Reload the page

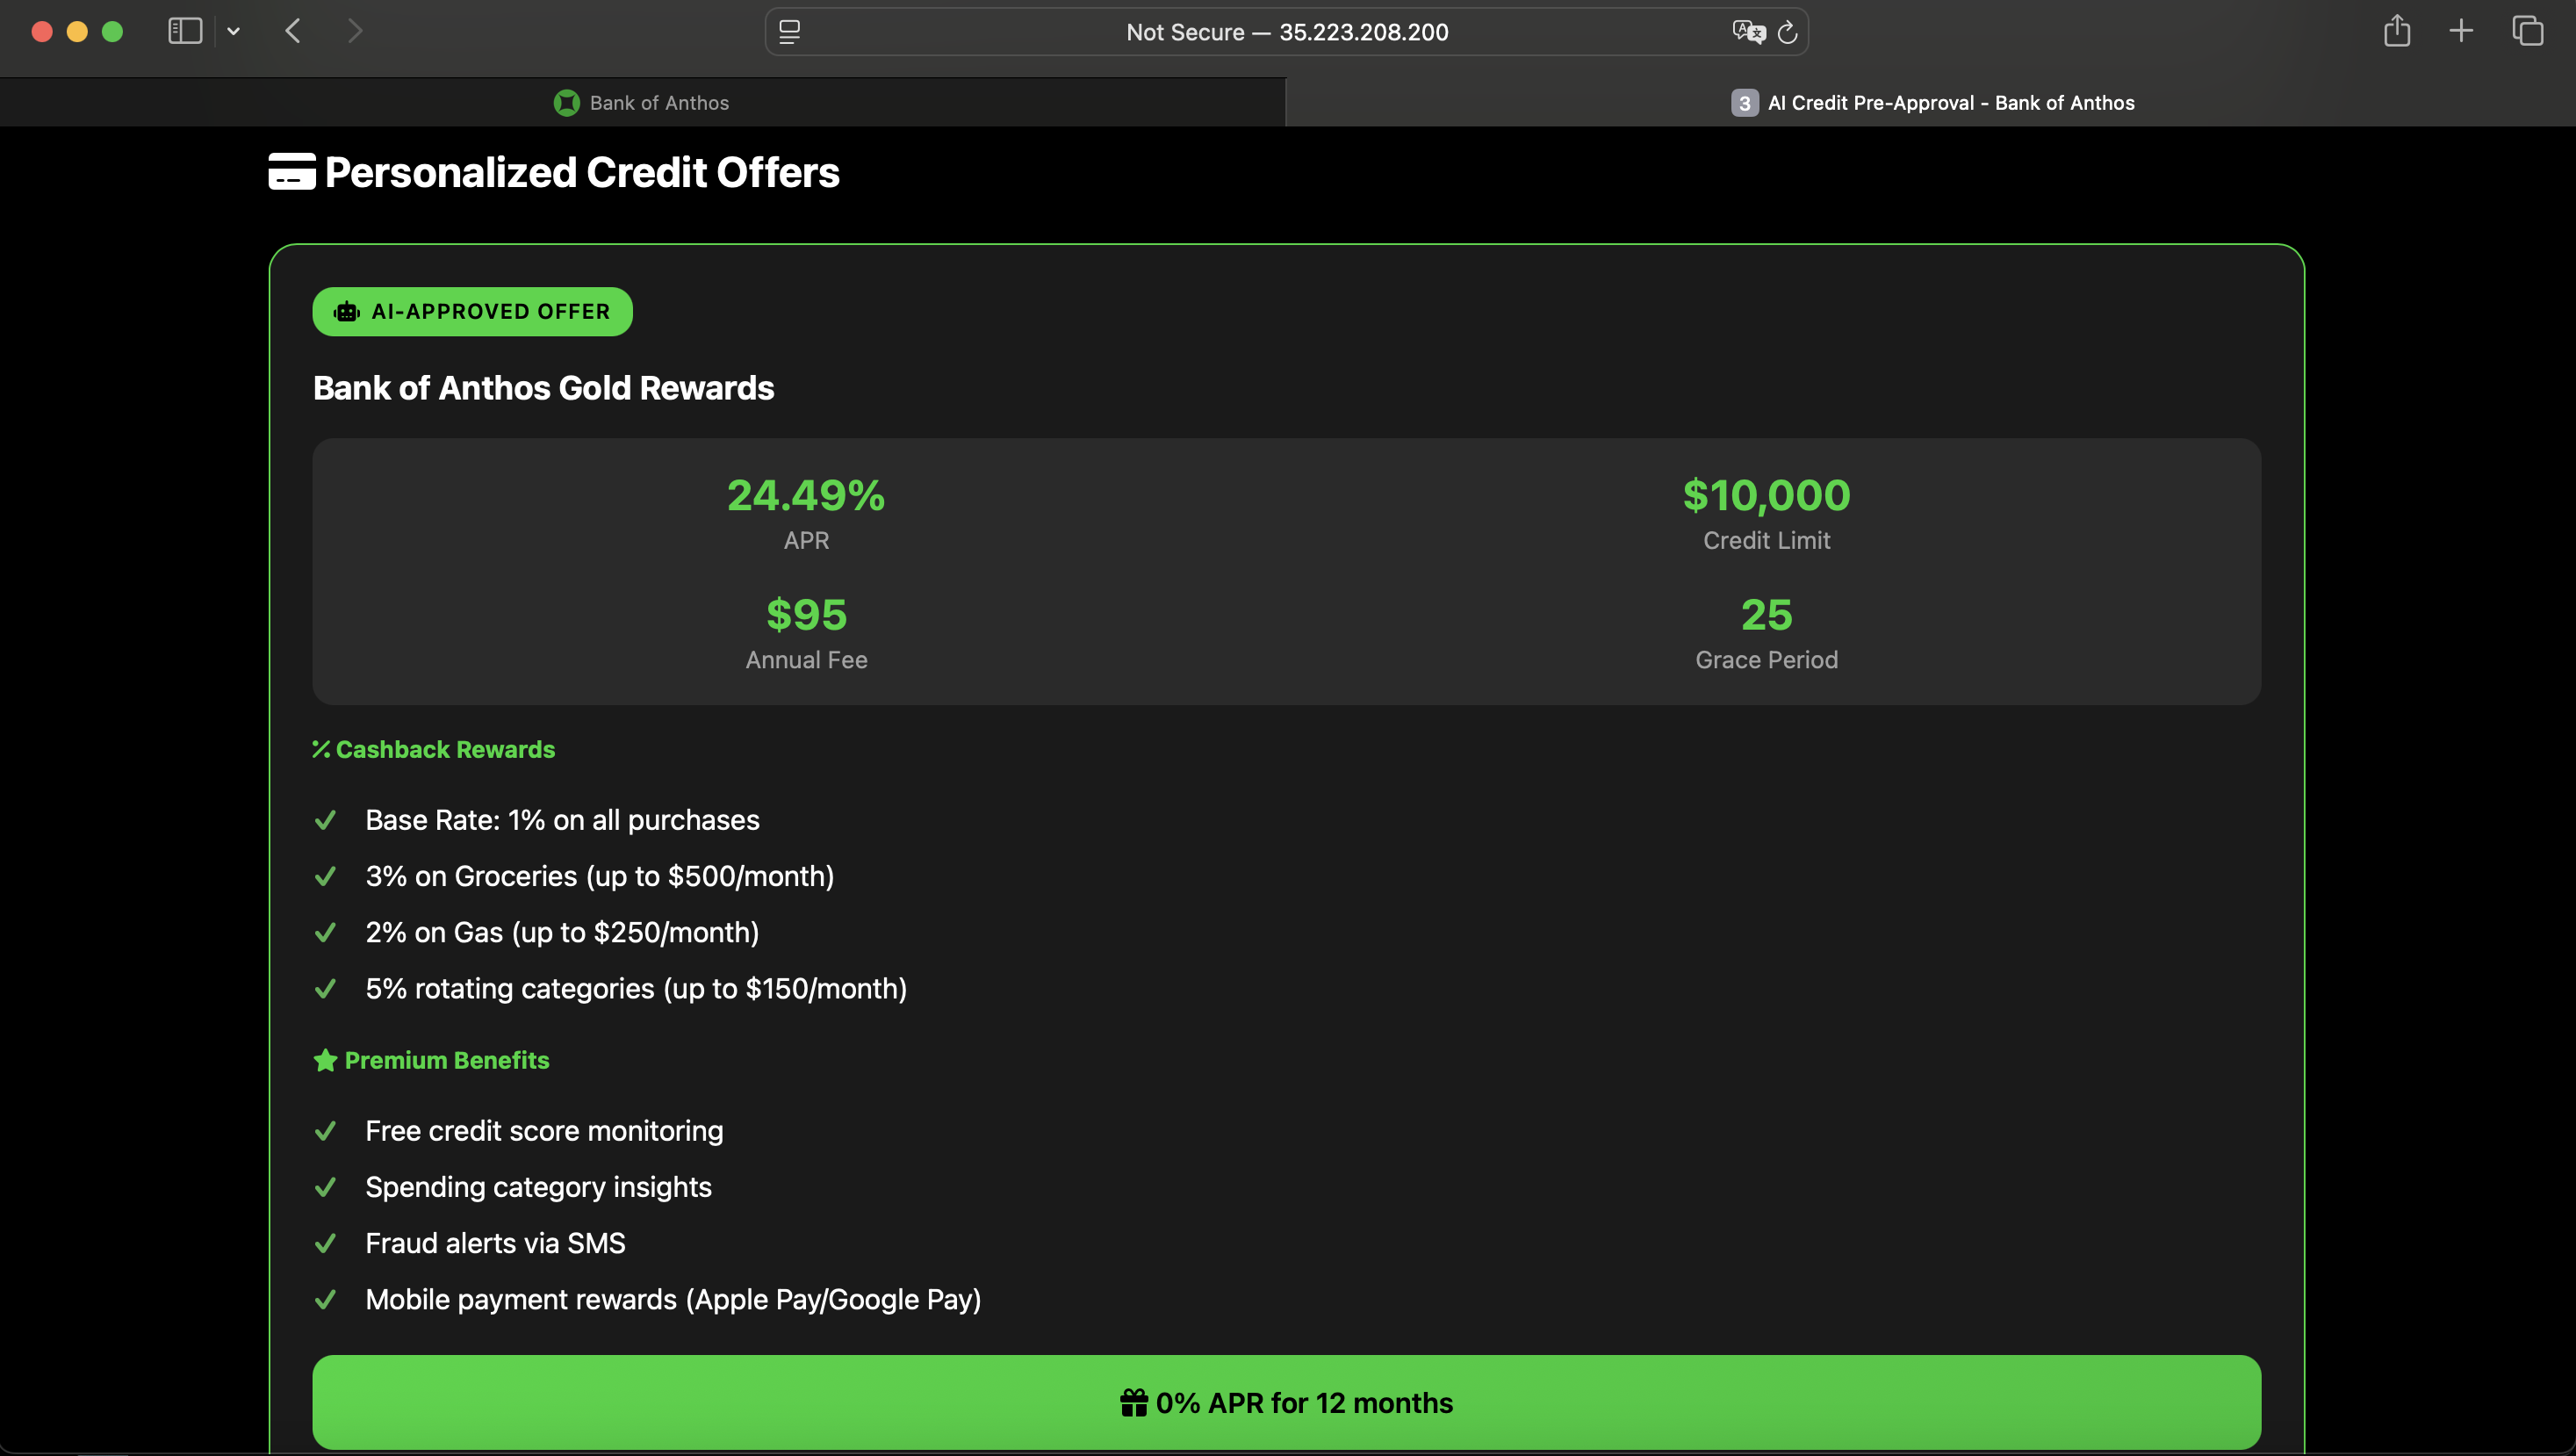1788,32
